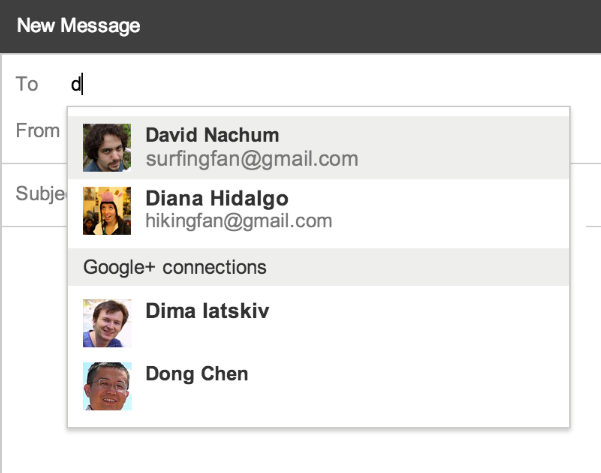Screen dimensions: 601x473
Task: Choose Dima Iatskiv from Google+ connections
Action: (x=319, y=323)
